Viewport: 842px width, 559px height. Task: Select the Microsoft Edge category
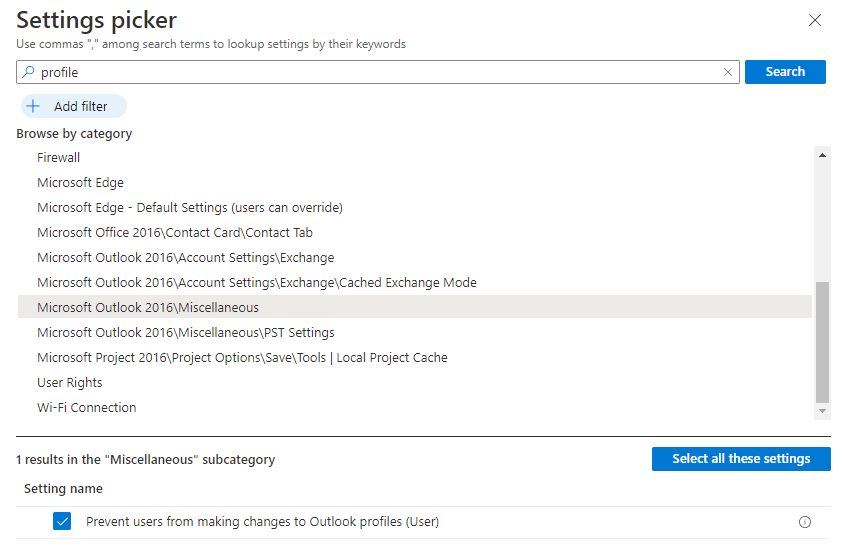tap(81, 183)
